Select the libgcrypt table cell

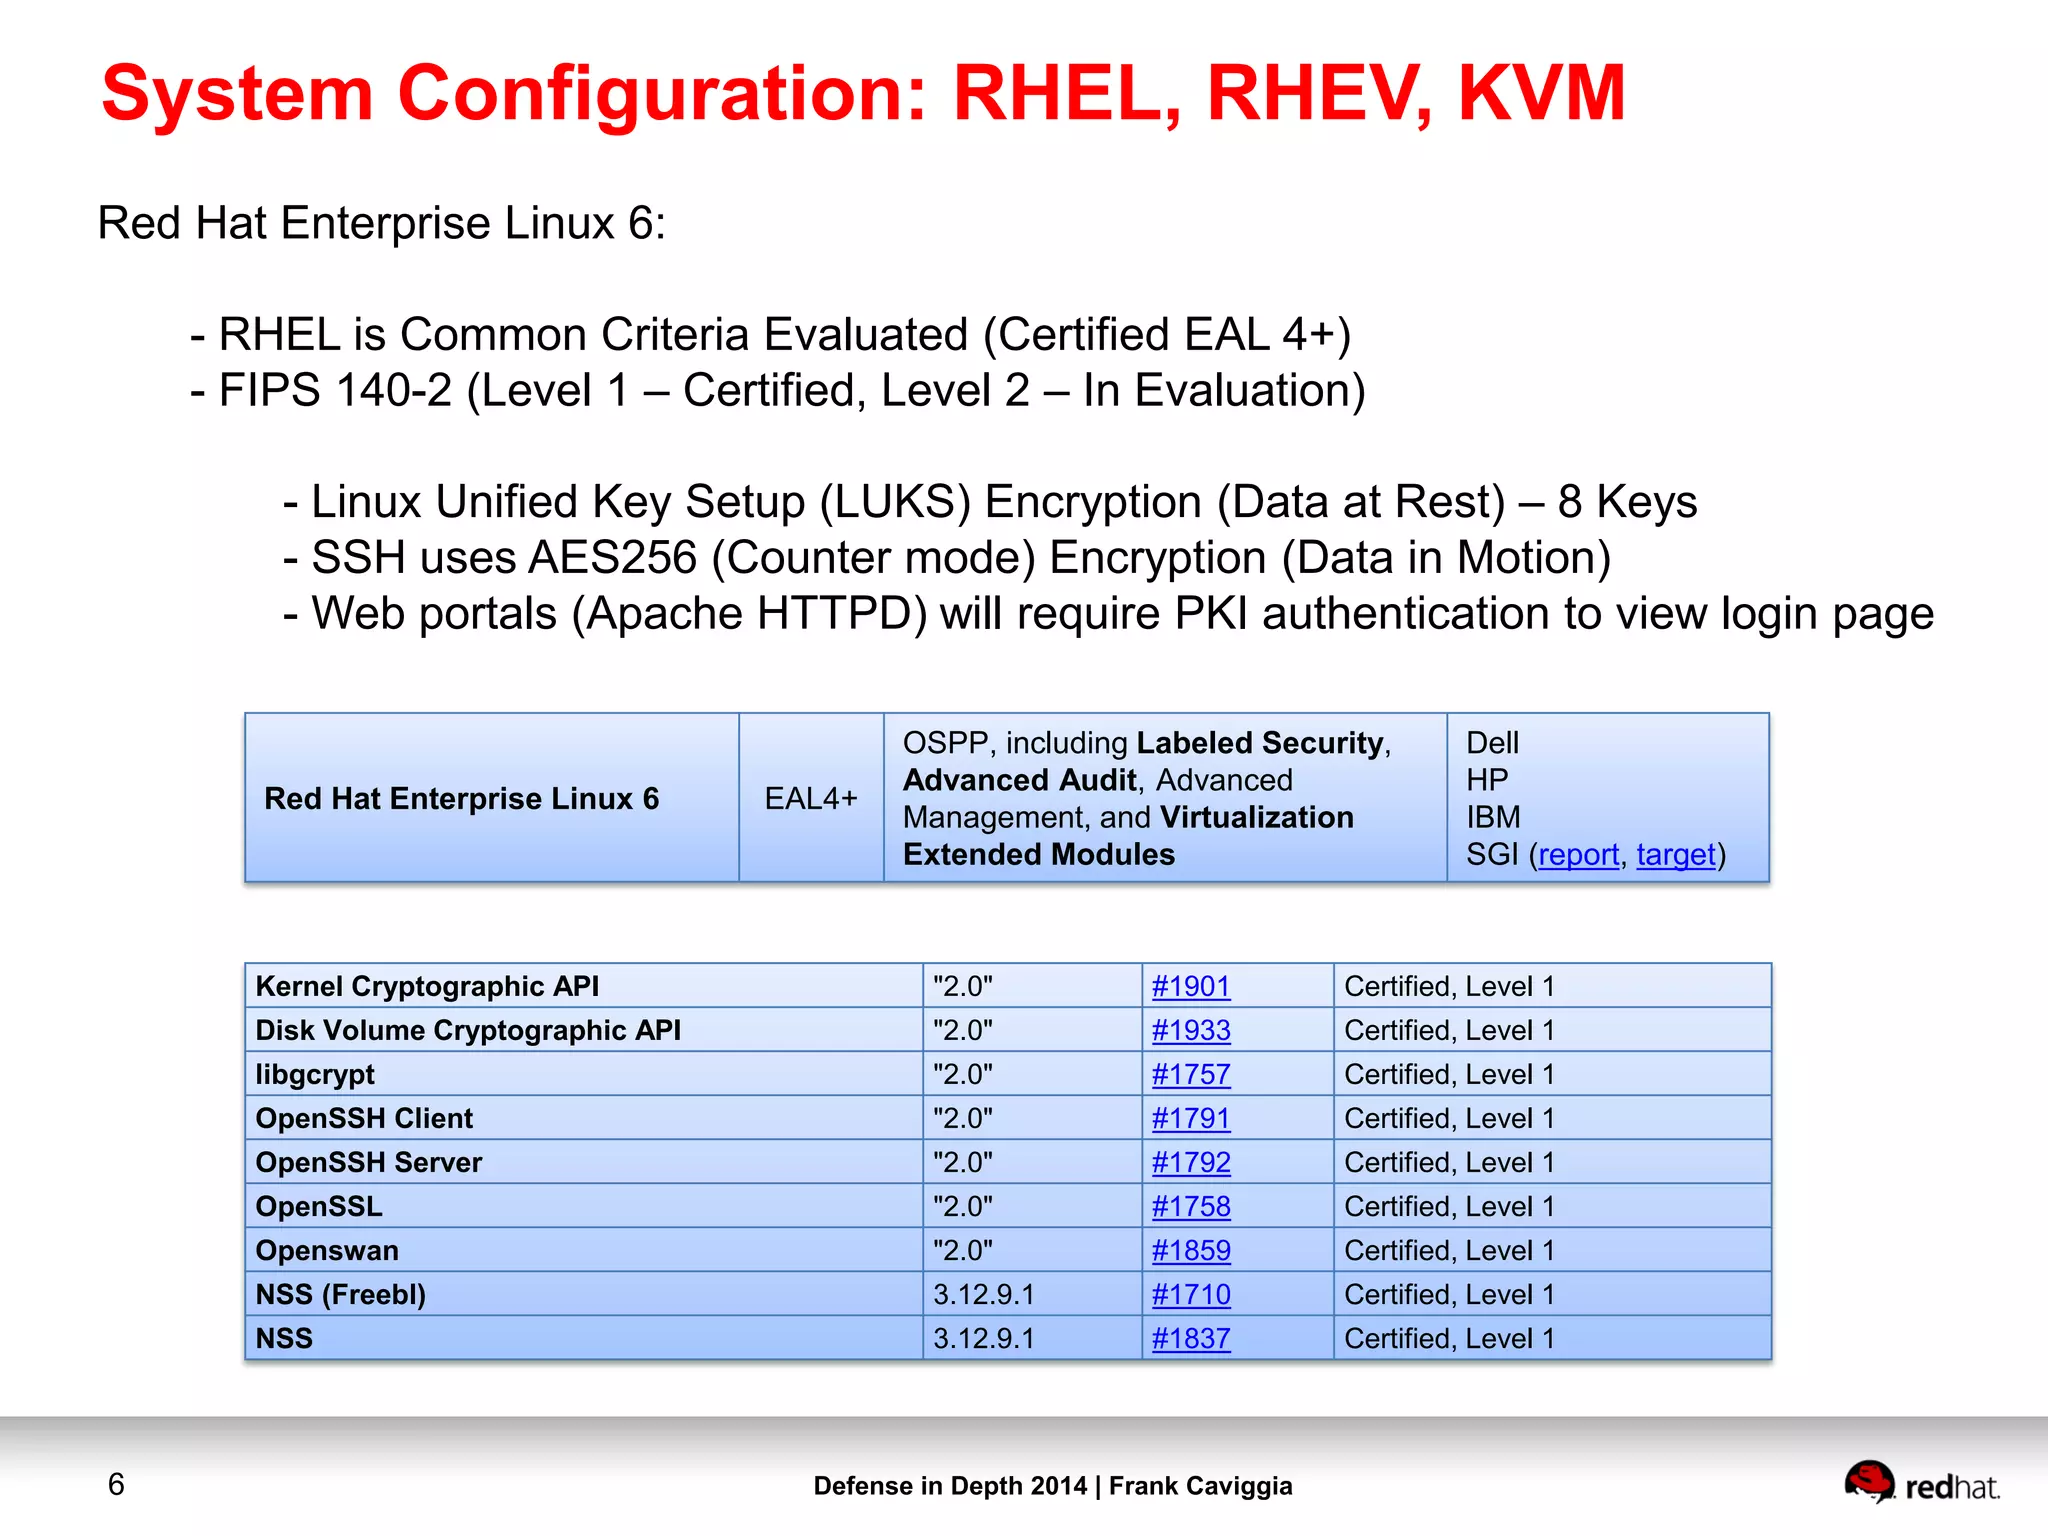584,1074
